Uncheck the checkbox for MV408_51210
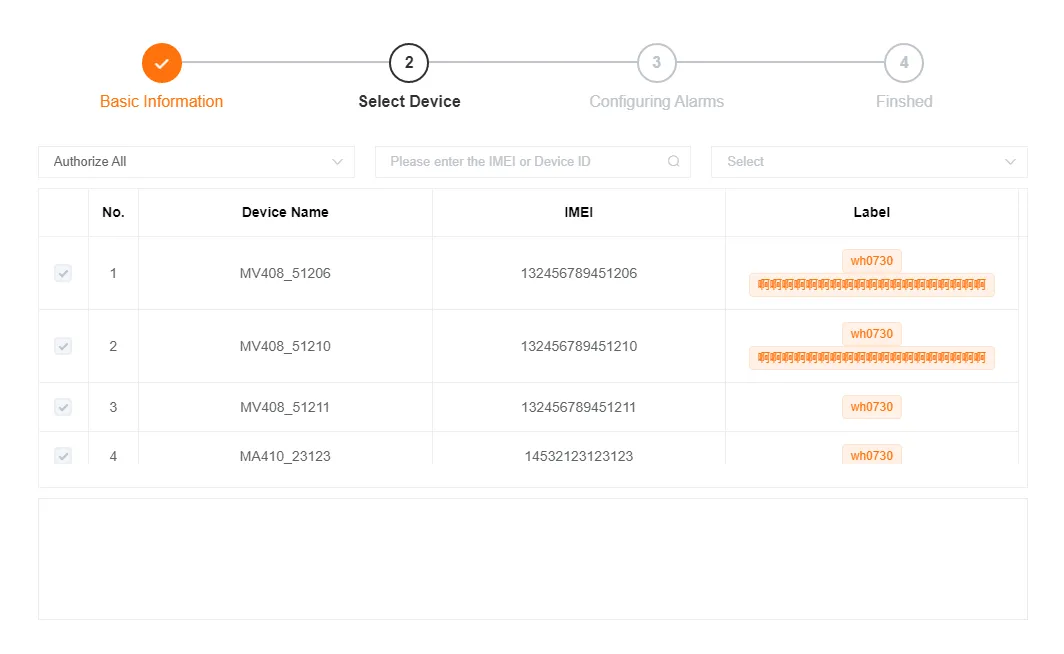1064x654 pixels. pyautogui.click(x=63, y=345)
